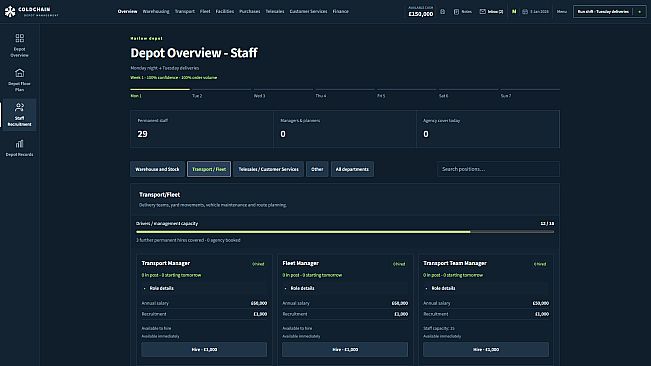Select the All departments filter tab
Screen dimensions: 651x366
[352, 169]
